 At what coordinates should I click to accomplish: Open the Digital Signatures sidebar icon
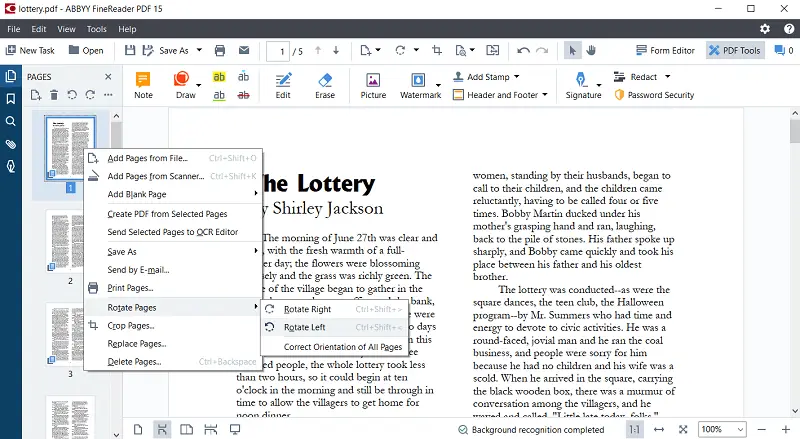pos(11,166)
